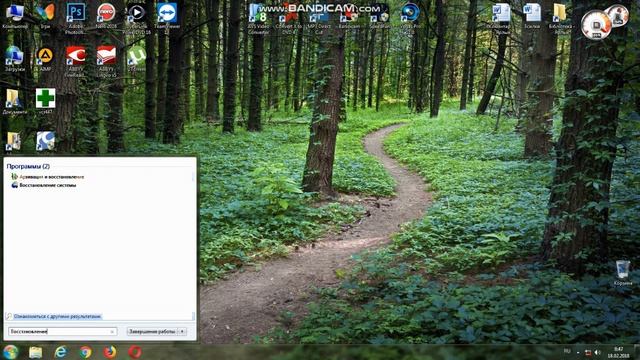The image size is (640, 360).
Task: Click the CPU meter gauge gadget
Action: [596, 25]
